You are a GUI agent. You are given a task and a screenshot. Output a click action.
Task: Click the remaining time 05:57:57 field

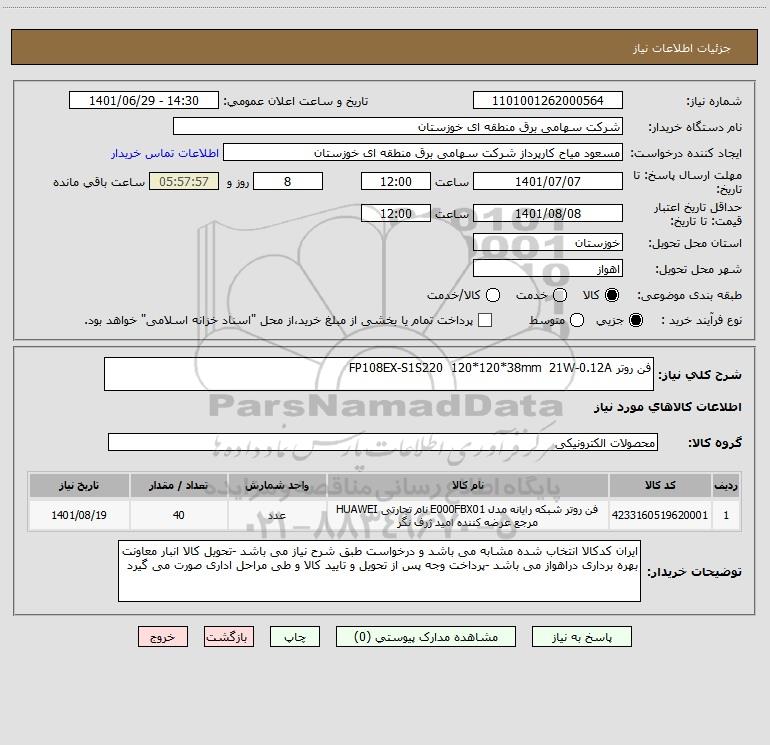tap(184, 181)
